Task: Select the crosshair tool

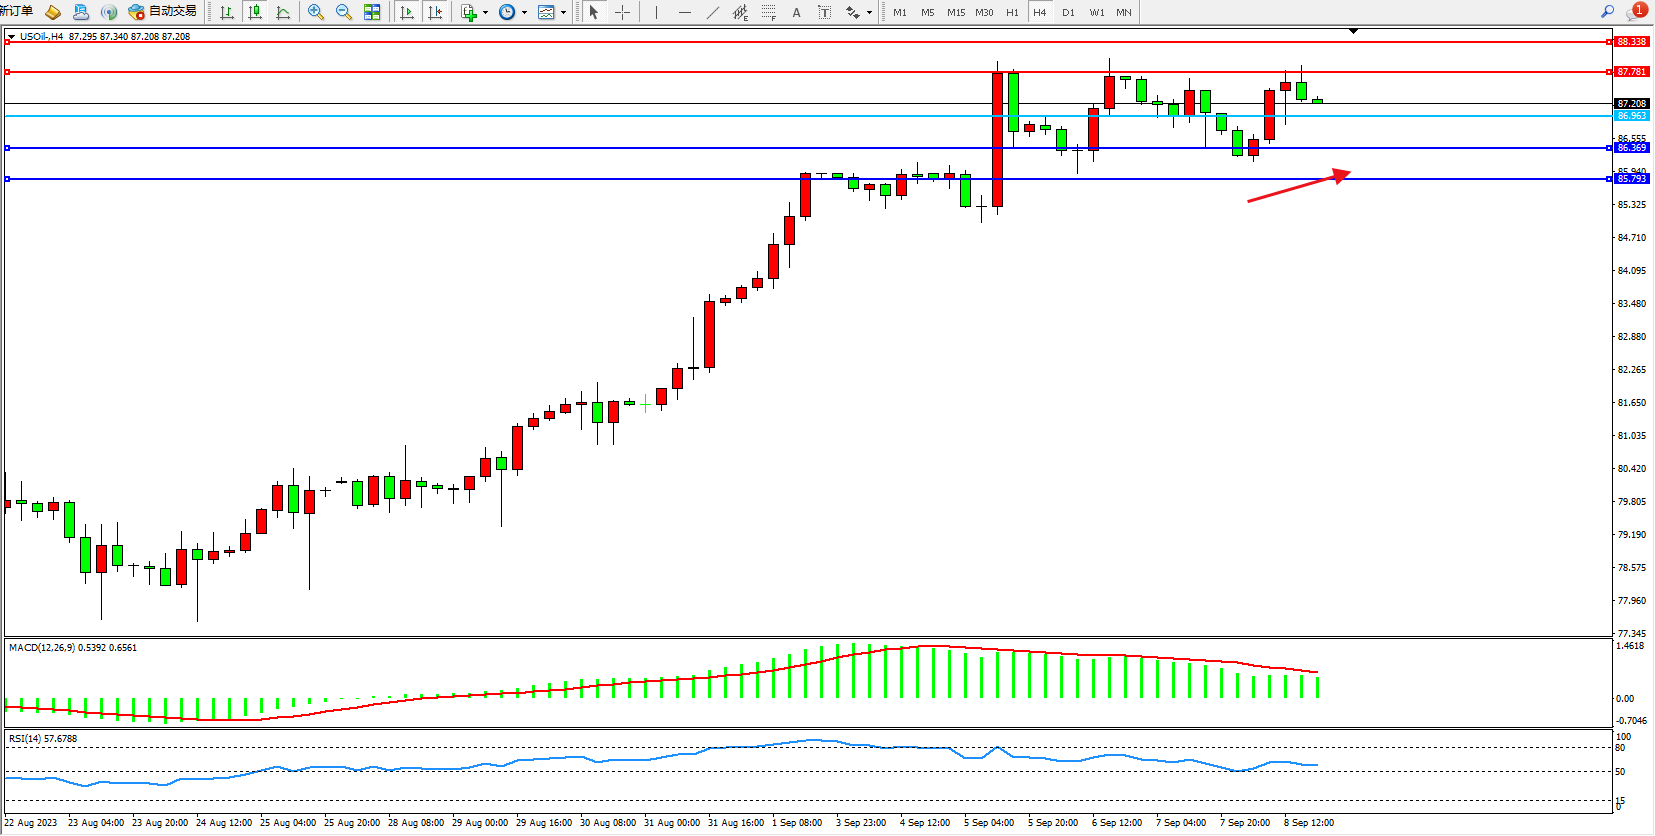Action: tap(622, 12)
